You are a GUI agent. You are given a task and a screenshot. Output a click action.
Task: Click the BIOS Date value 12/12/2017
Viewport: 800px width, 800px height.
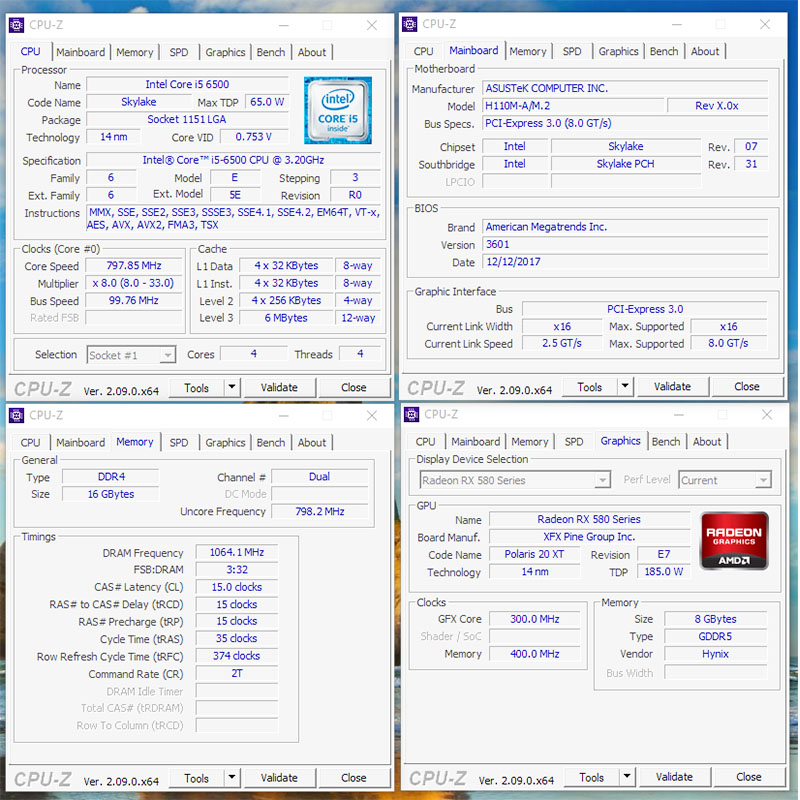tap(625, 262)
